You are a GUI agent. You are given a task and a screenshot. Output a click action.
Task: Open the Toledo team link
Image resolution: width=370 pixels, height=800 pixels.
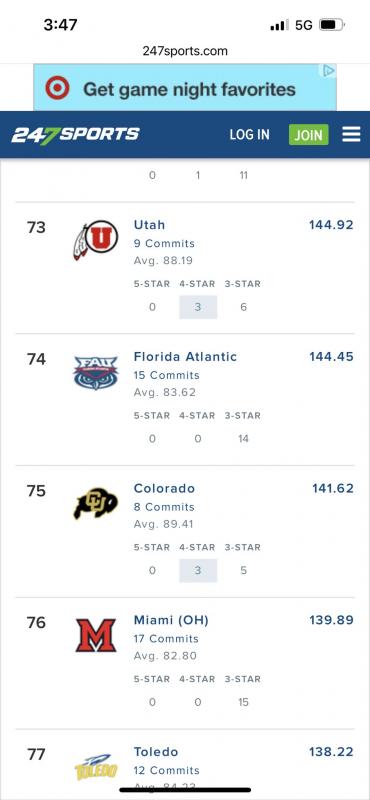156,752
